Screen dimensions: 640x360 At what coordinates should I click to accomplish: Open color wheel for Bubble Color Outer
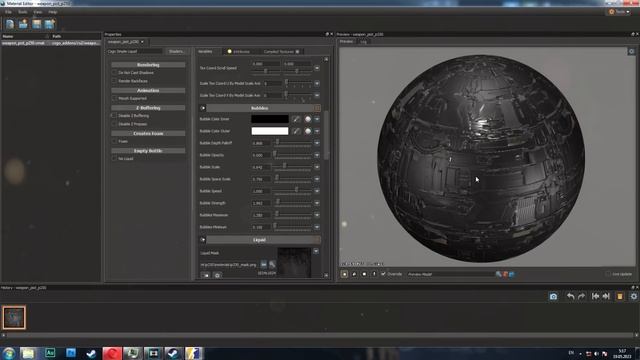point(308,131)
